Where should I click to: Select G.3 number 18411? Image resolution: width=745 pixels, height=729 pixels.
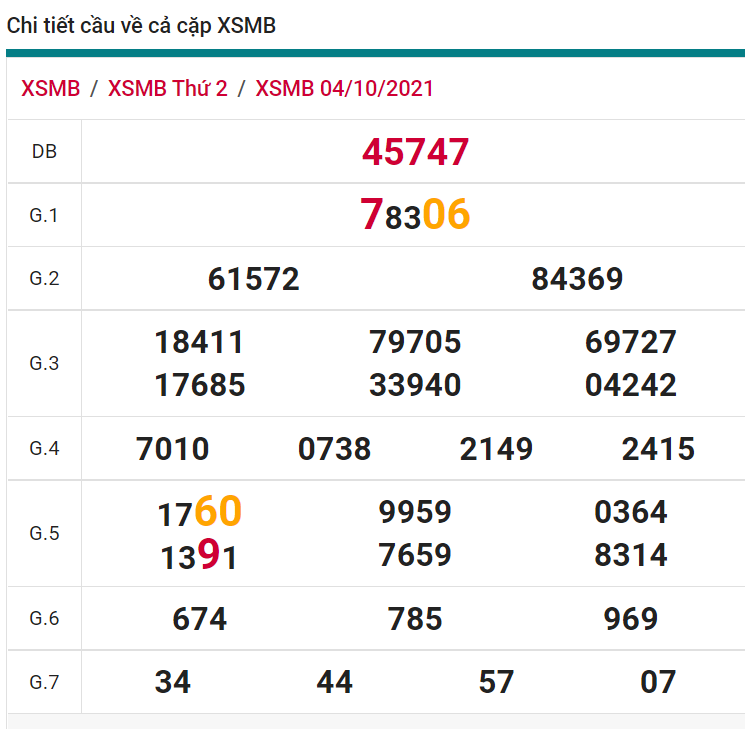pos(199,342)
